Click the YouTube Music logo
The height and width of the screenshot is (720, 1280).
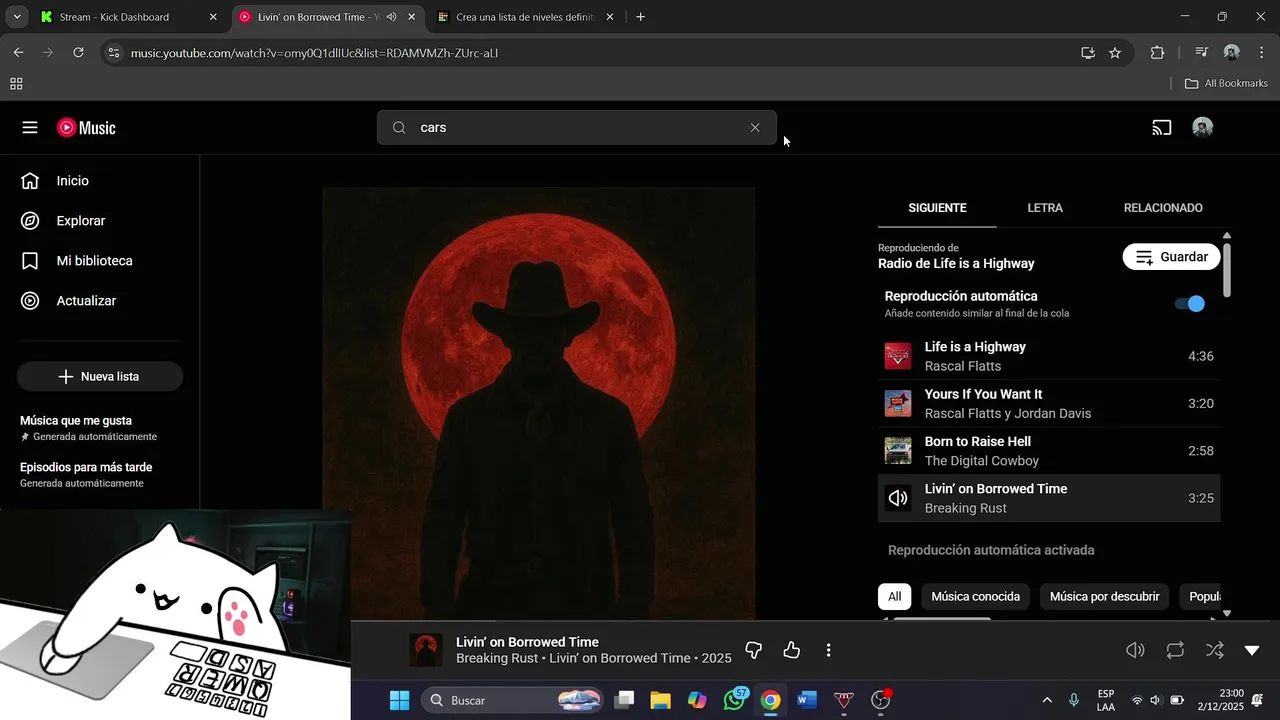(x=86, y=128)
